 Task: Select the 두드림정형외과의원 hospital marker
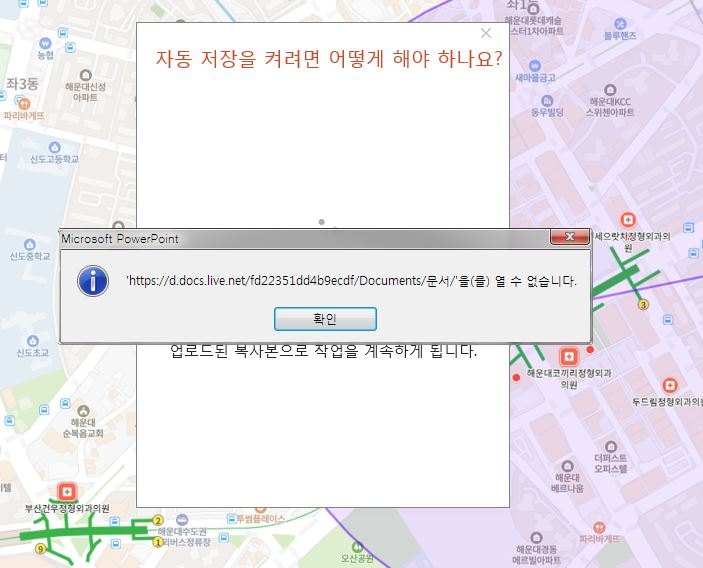670,385
